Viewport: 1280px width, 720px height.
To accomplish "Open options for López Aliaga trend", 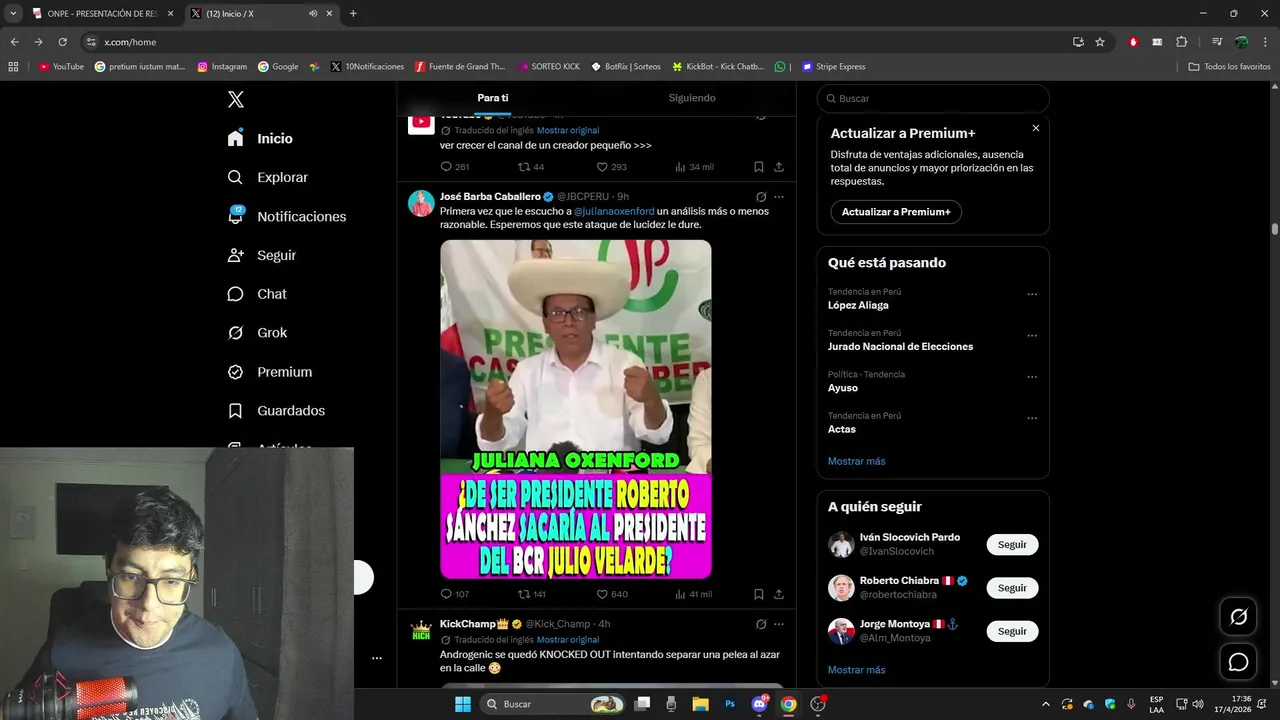I will point(1032,294).
